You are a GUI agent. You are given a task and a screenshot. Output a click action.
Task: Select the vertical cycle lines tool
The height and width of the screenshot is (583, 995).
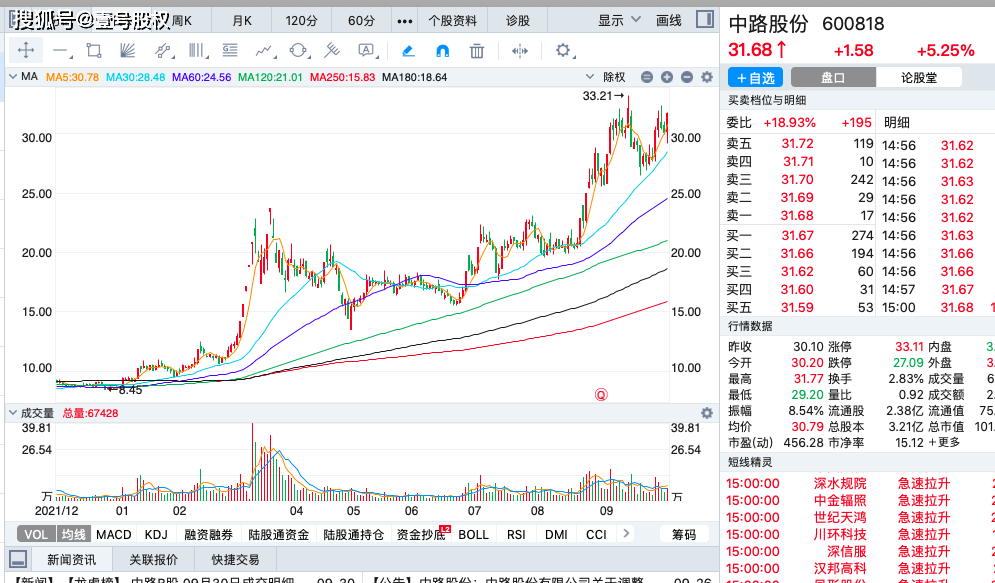[x=197, y=51]
